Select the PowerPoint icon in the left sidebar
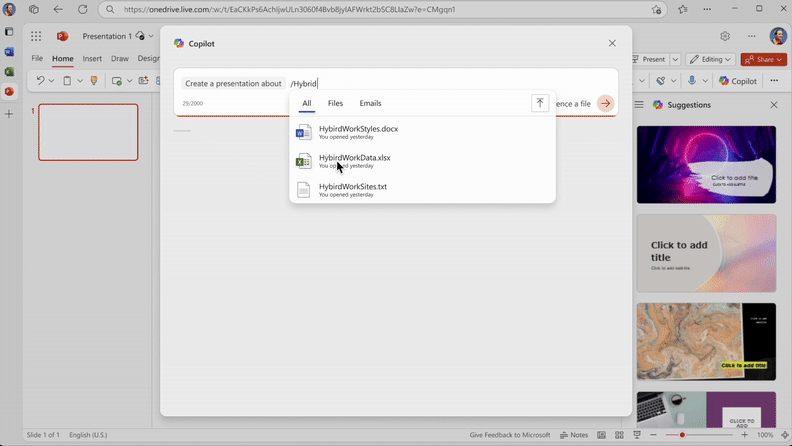The width and height of the screenshot is (792, 446). click(9, 91)
